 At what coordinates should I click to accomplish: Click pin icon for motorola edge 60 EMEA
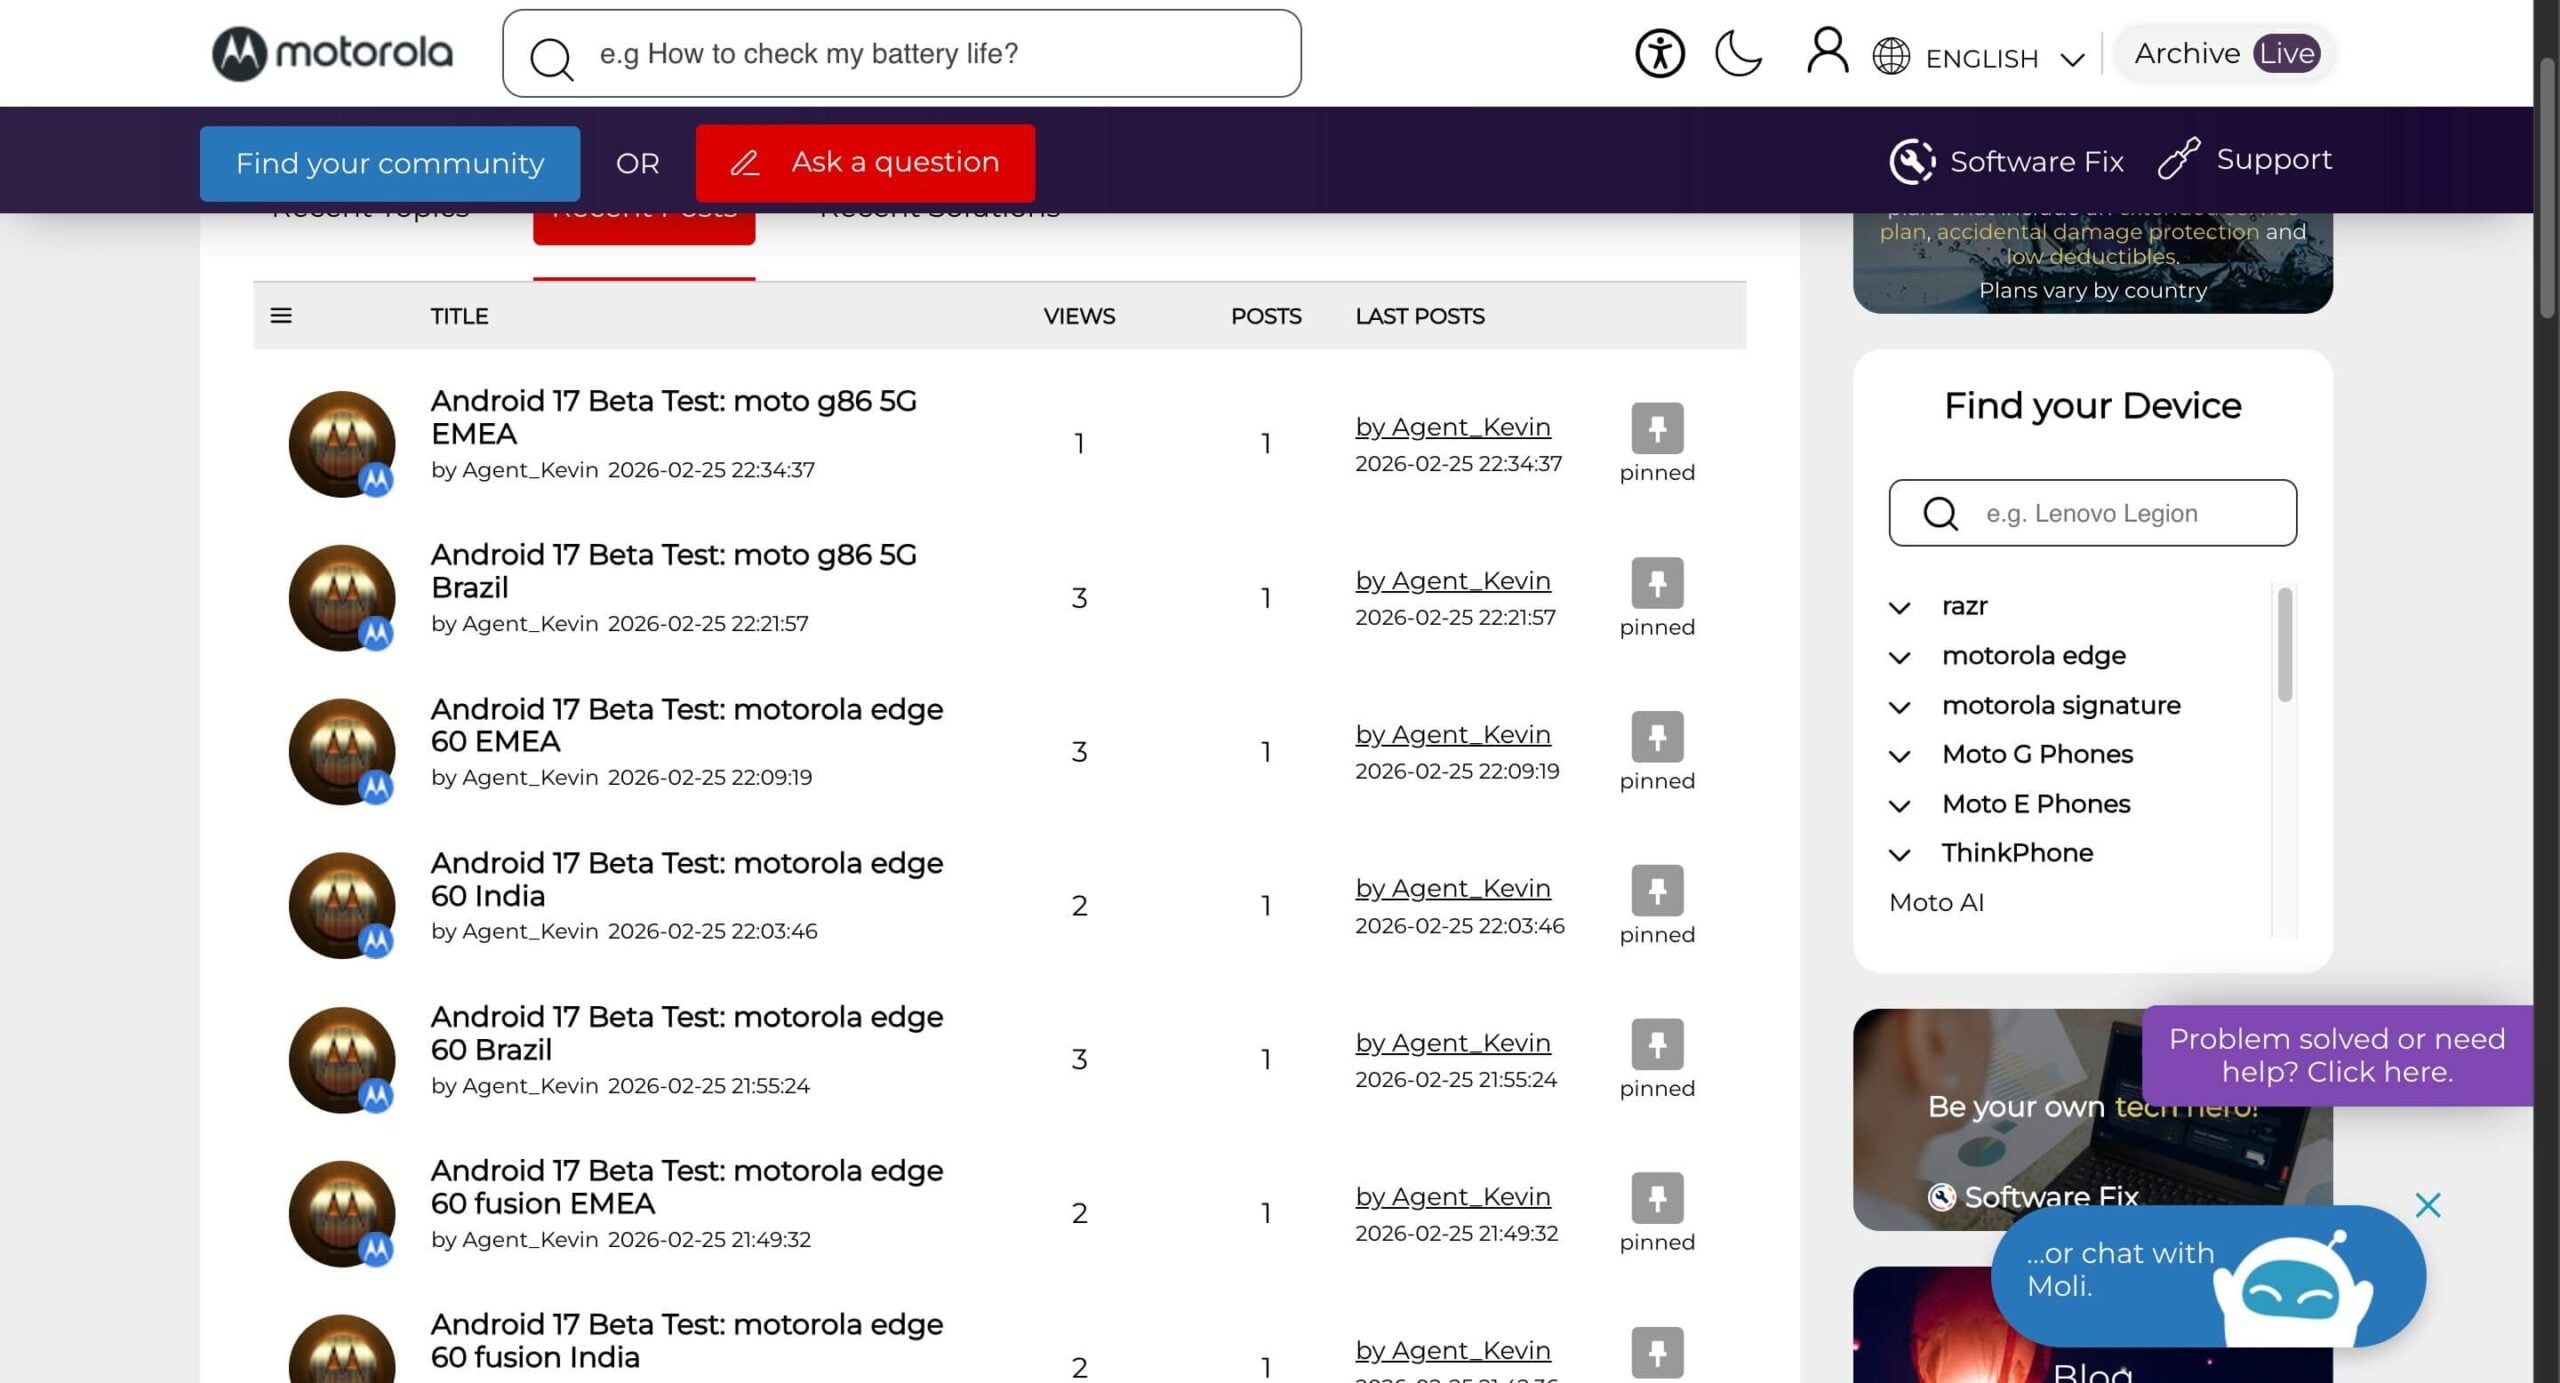pyautogui.click(x=1657, y=737)
